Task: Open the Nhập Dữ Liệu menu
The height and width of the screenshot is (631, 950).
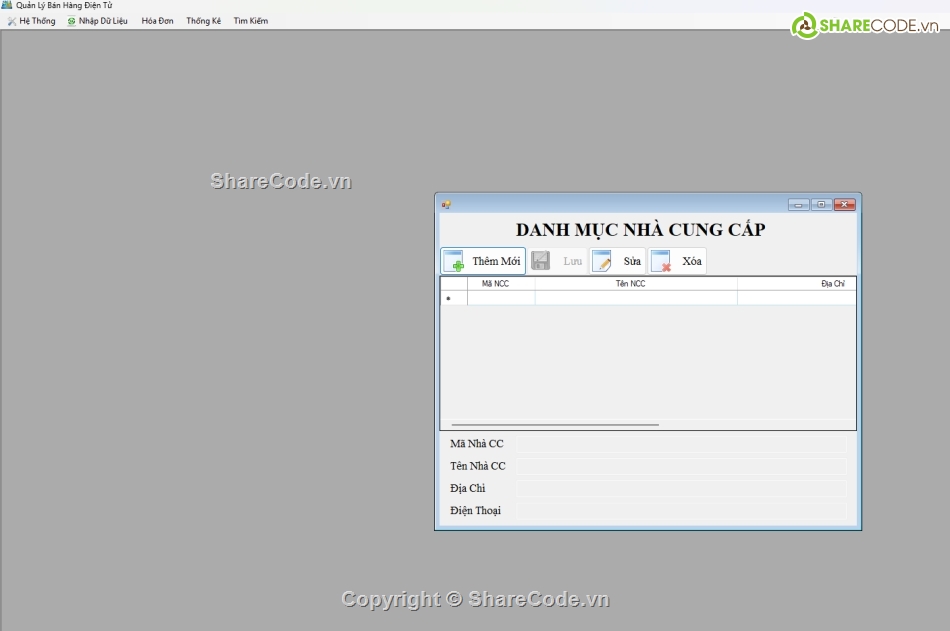Action: coord(98,21)
